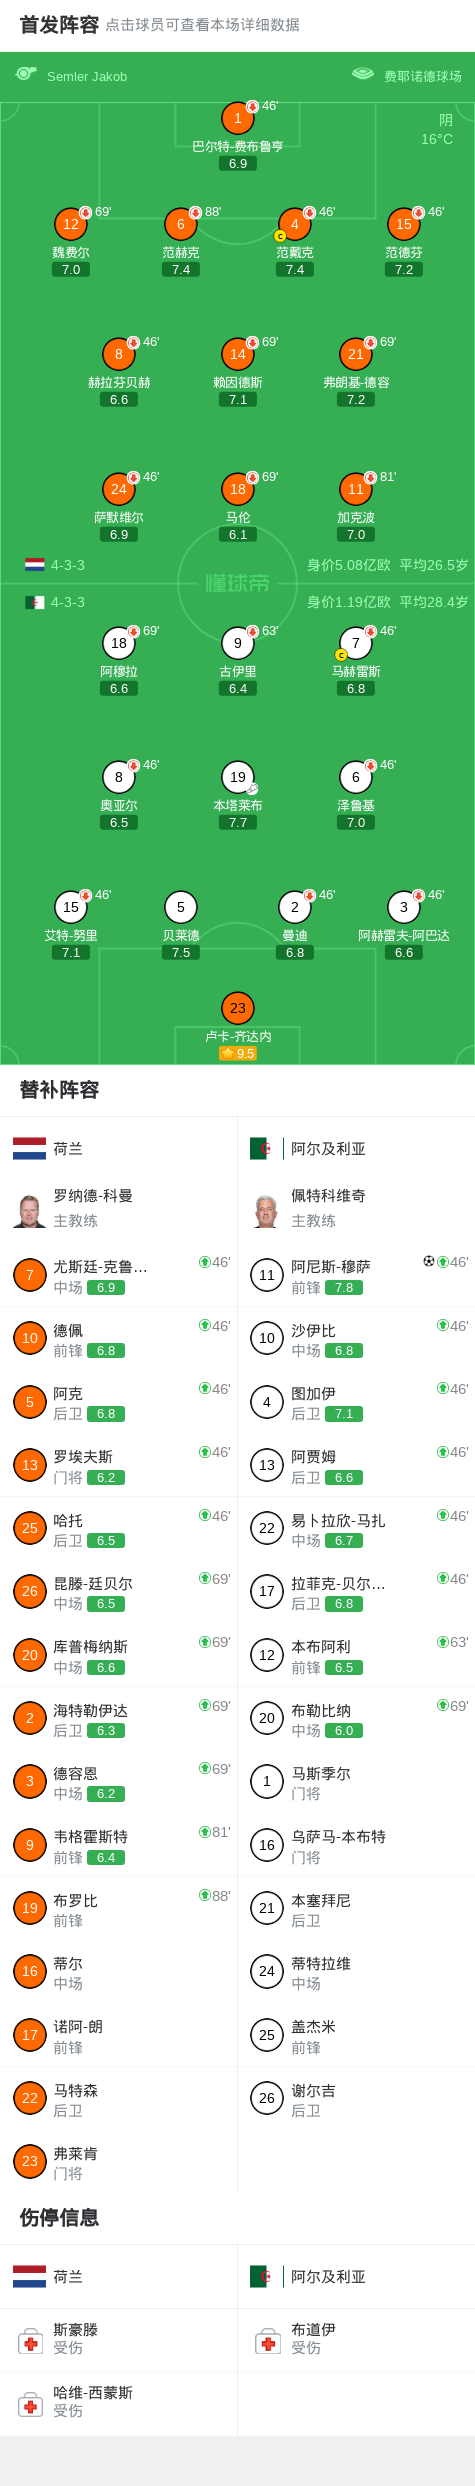This screenshot has width=475, height=2486.
Task: Click goalkeeper number 1 Bijlow's orange circle
Action: point(237,118)
